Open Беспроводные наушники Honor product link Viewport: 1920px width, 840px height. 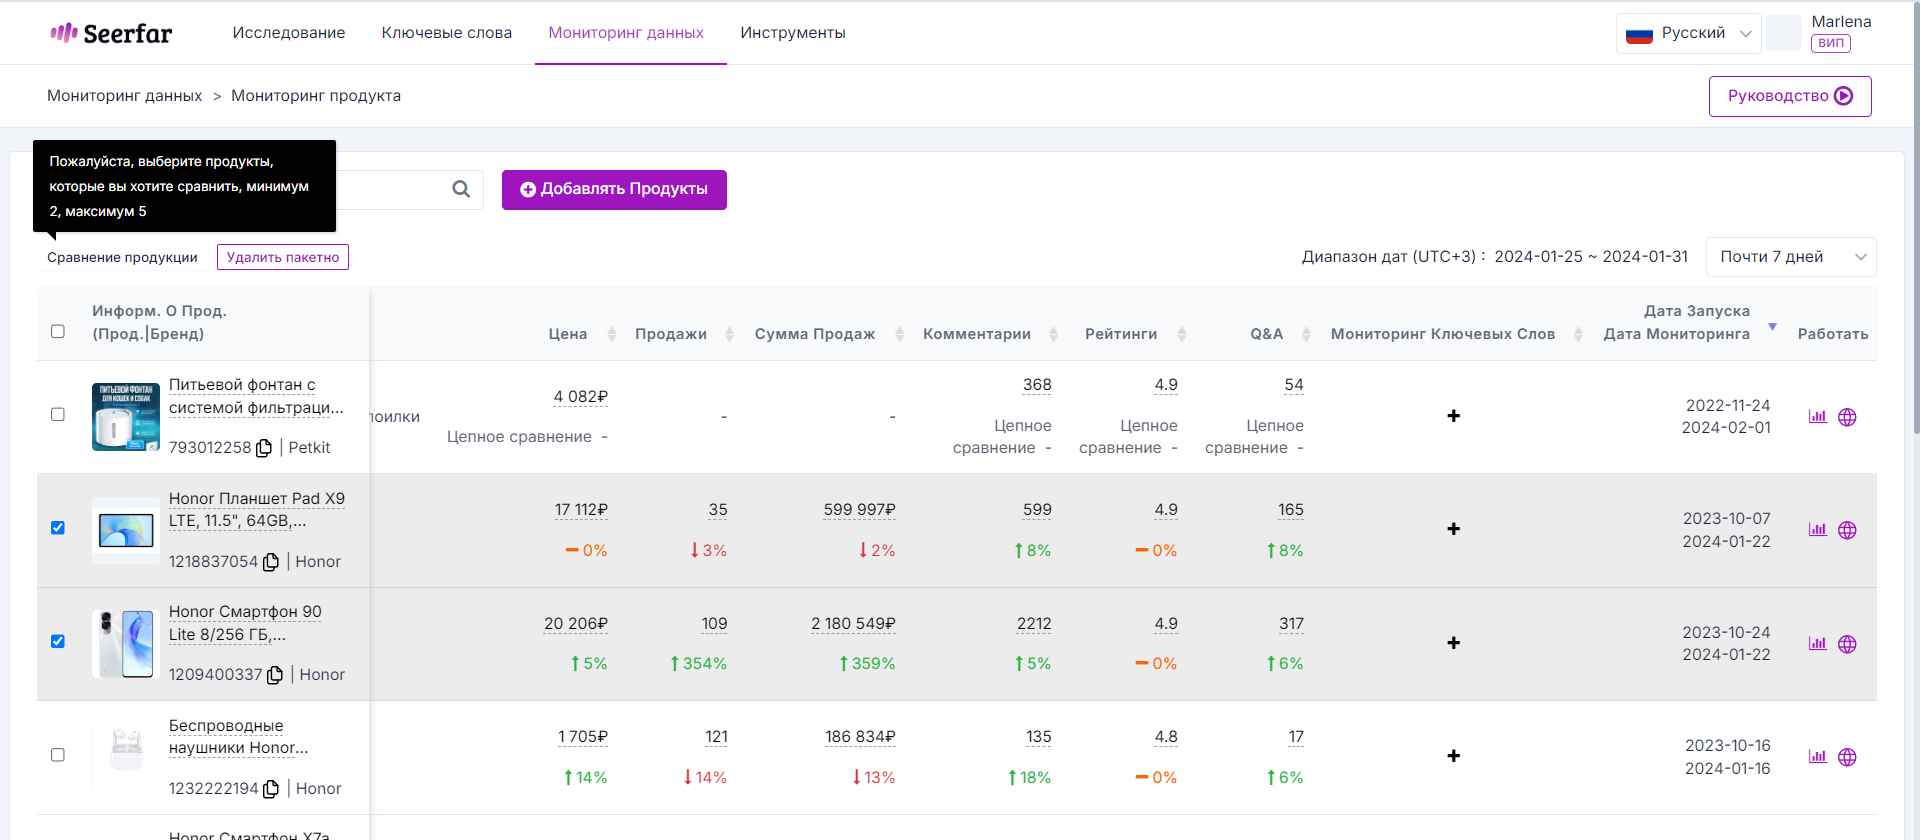tap(238, 737)
